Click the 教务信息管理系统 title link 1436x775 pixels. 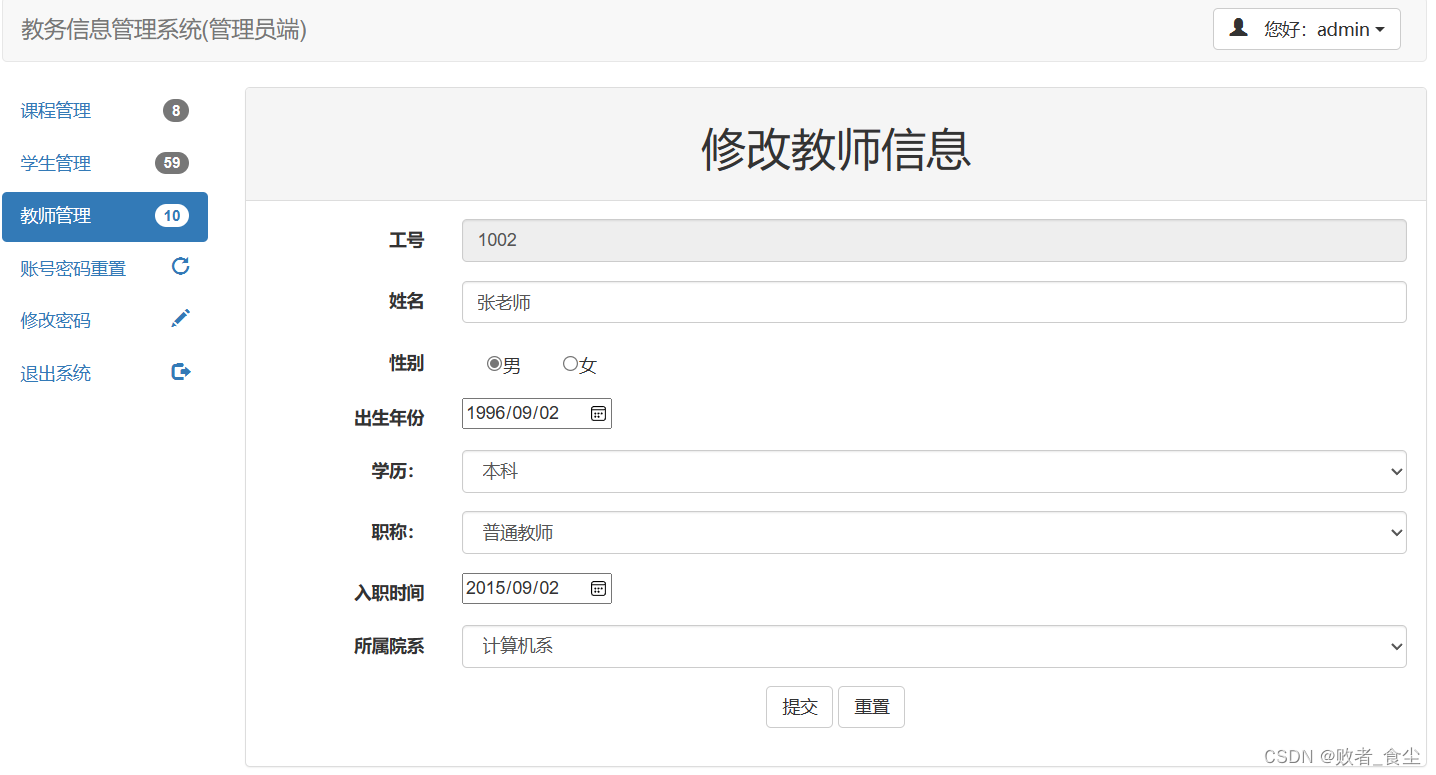pyautogui.click(x=164, y=30)
